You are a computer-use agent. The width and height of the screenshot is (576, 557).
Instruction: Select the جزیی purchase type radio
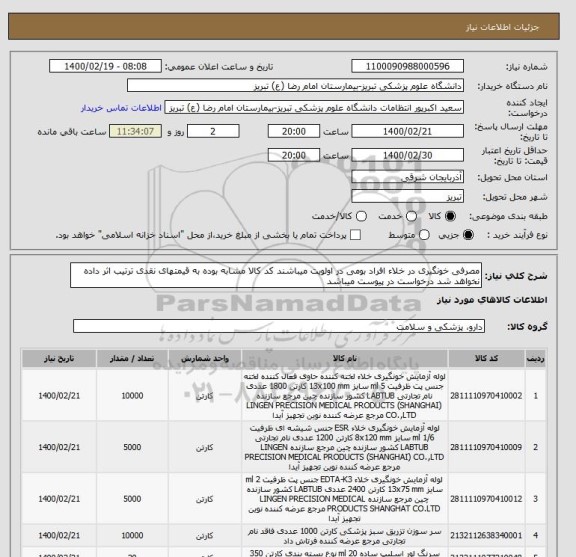[x=468, y=235]
